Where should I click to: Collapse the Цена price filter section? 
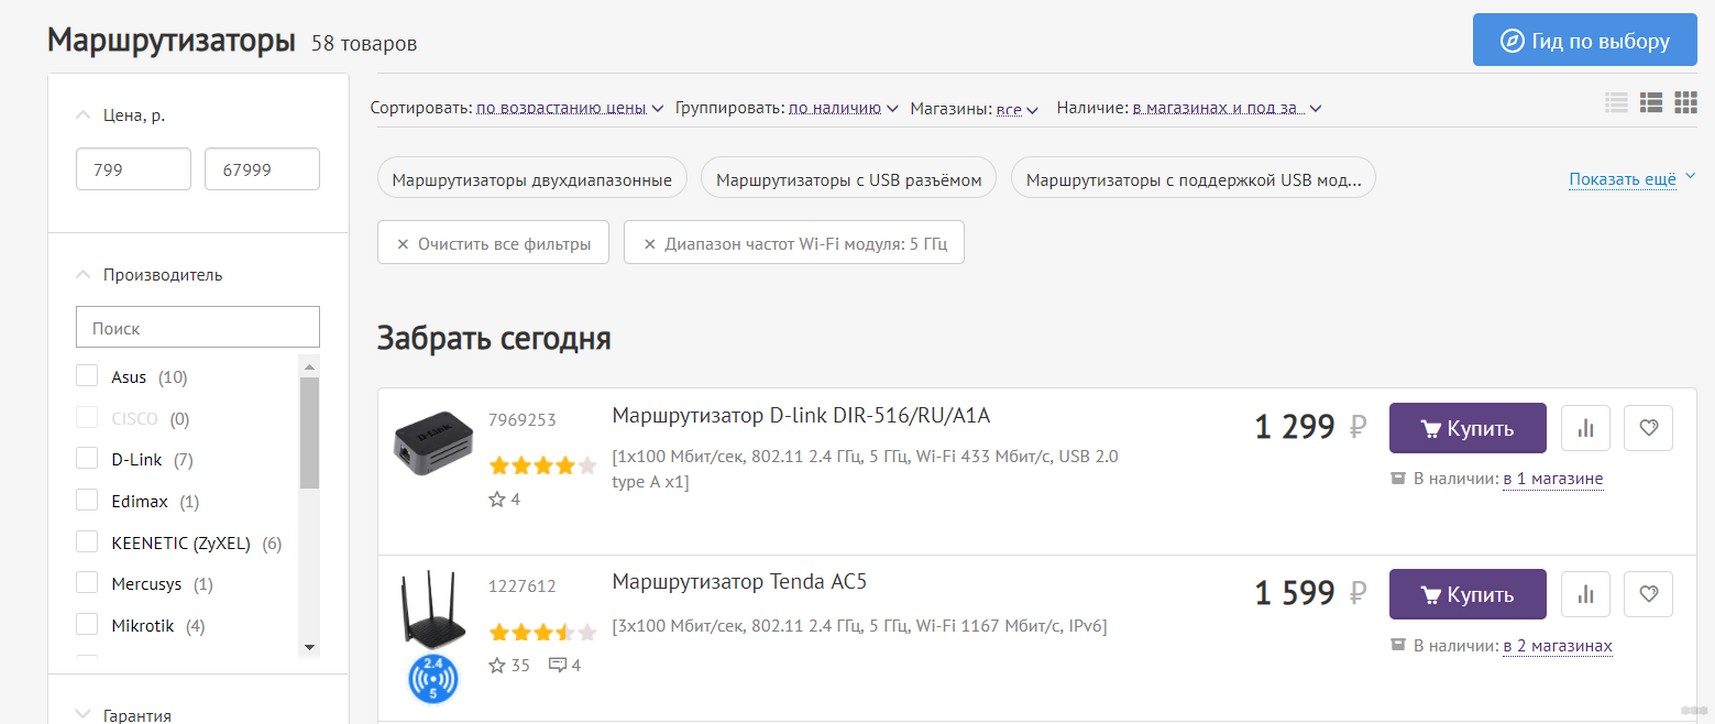click(83, 115)
